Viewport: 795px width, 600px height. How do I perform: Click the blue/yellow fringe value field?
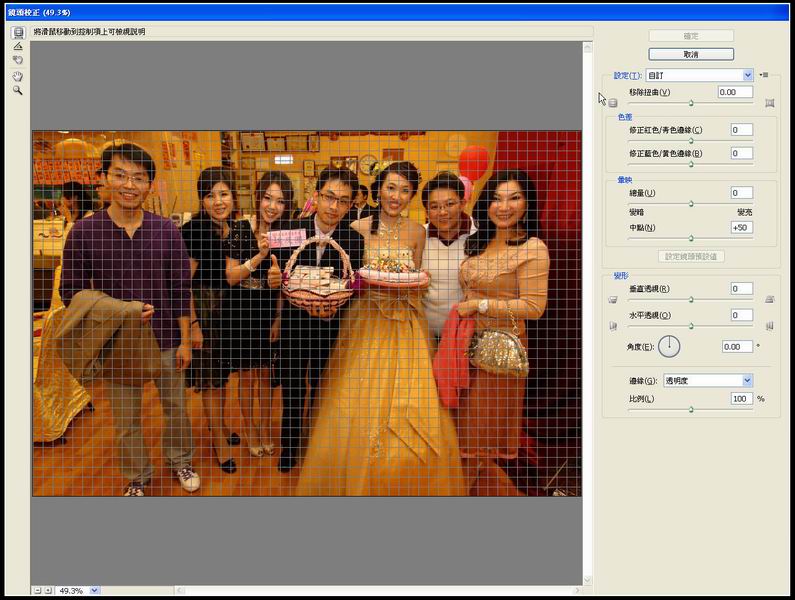pos(742,153)
